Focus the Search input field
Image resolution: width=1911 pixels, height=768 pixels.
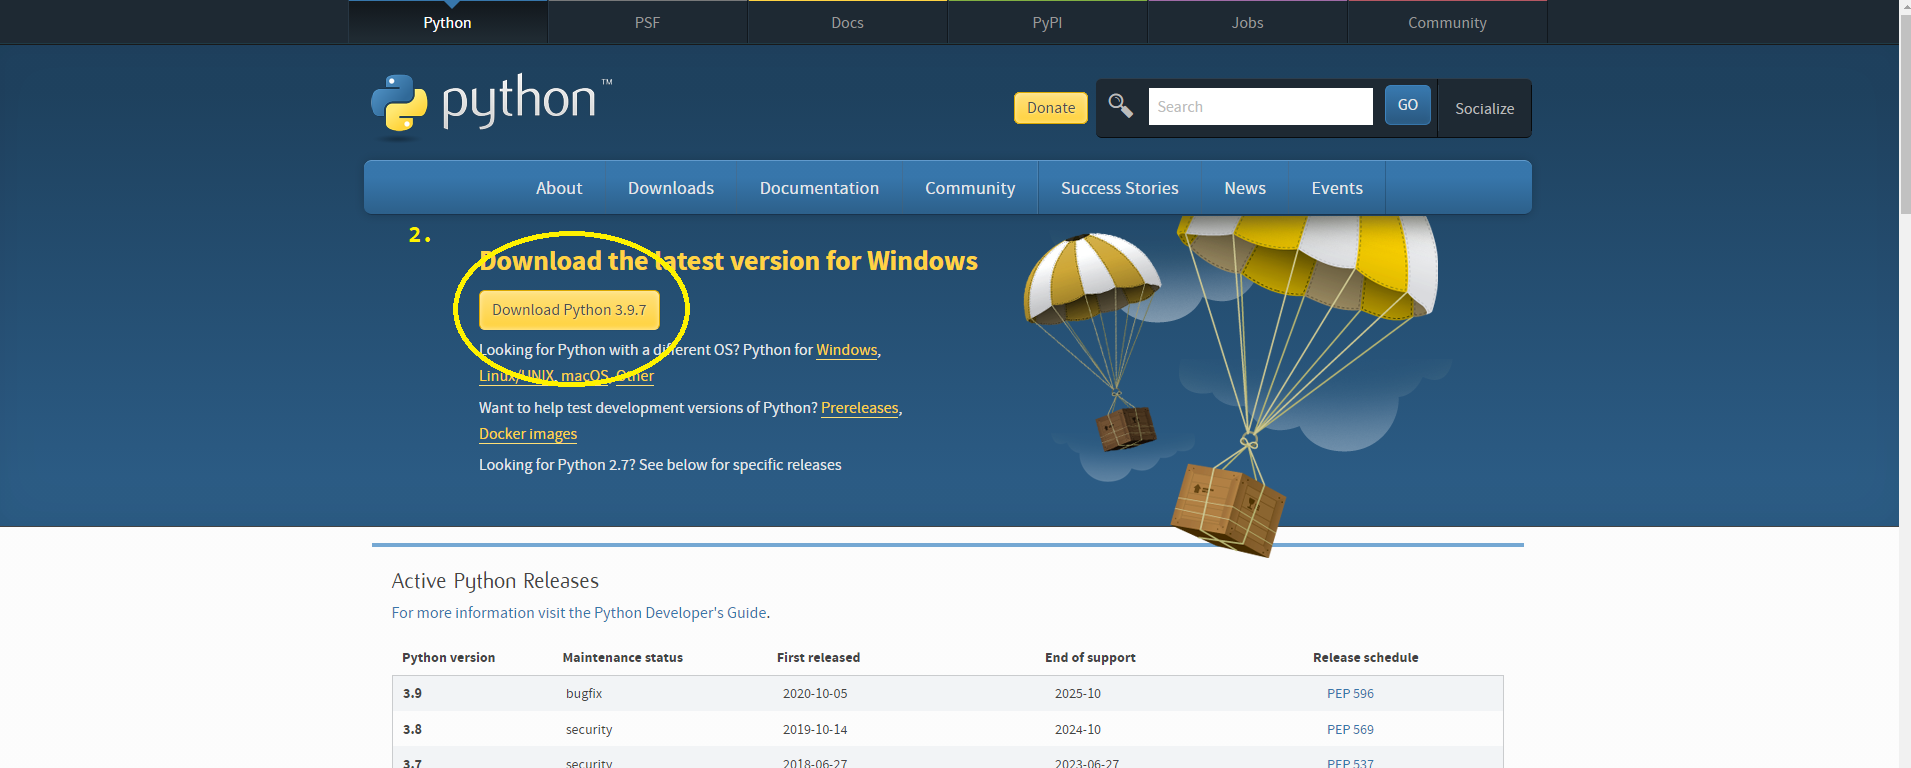point(1260,106)
